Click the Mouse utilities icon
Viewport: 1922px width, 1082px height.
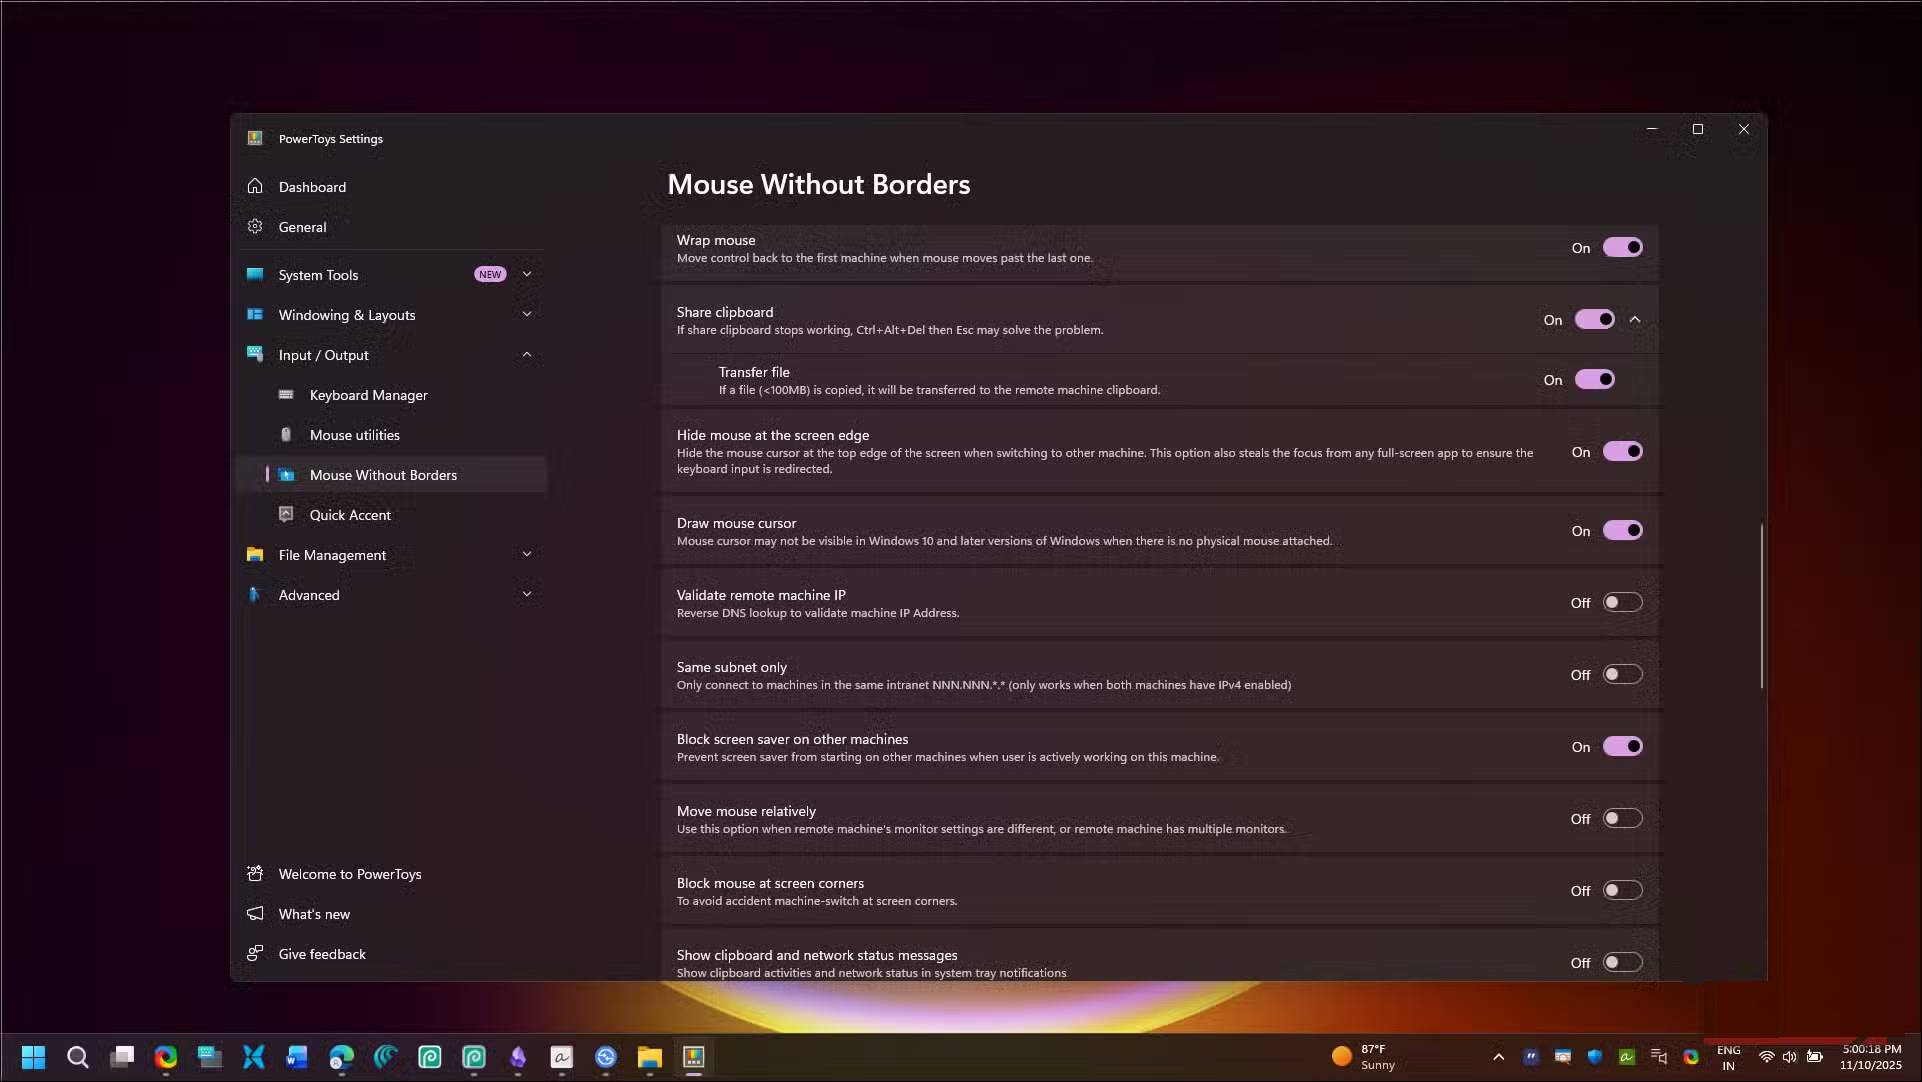pos(286,435)
